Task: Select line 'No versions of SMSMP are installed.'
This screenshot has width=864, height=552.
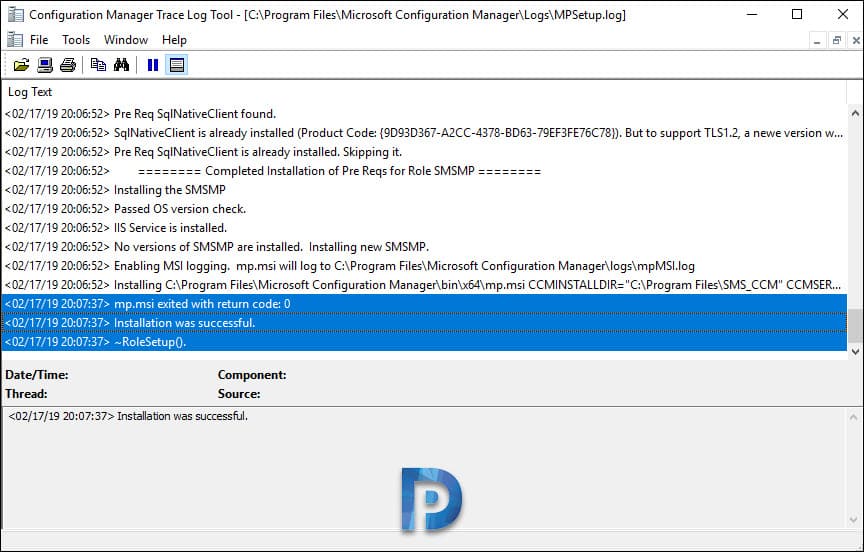Action: click(x=424, y=247)
